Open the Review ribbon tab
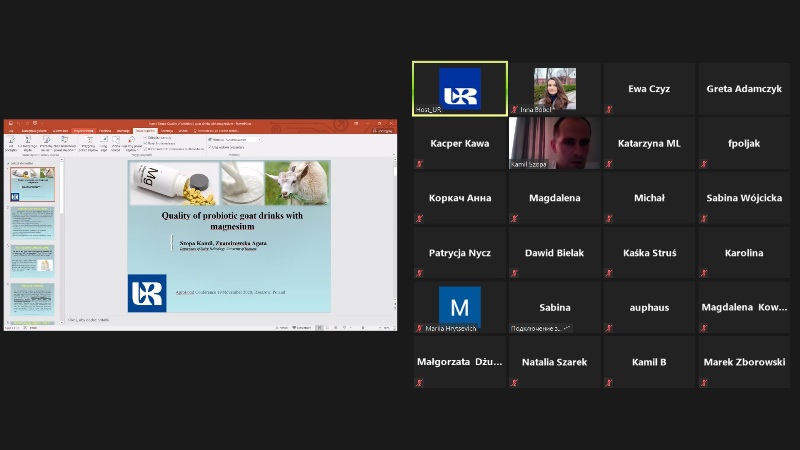 click(167, 131)
